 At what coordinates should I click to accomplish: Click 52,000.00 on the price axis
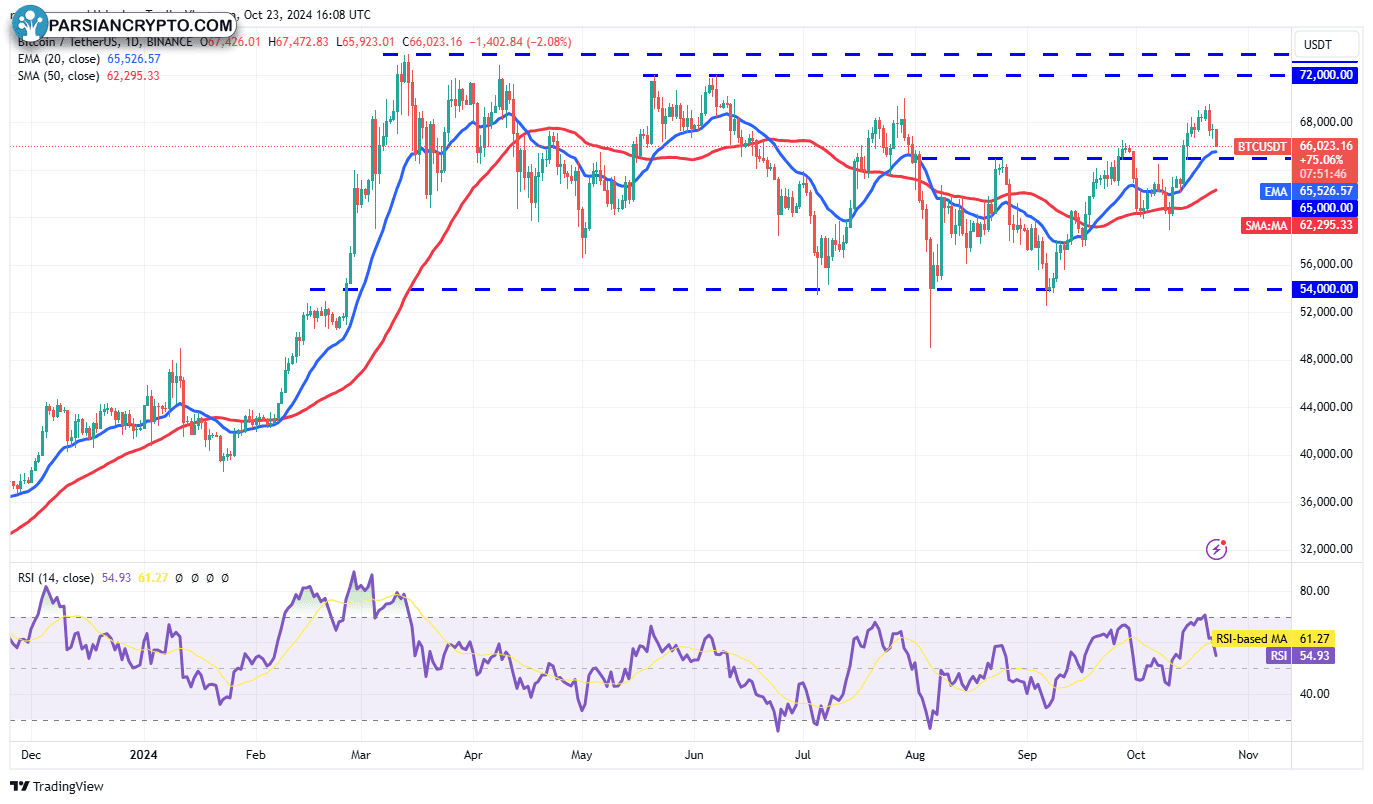click(1326, 312)
